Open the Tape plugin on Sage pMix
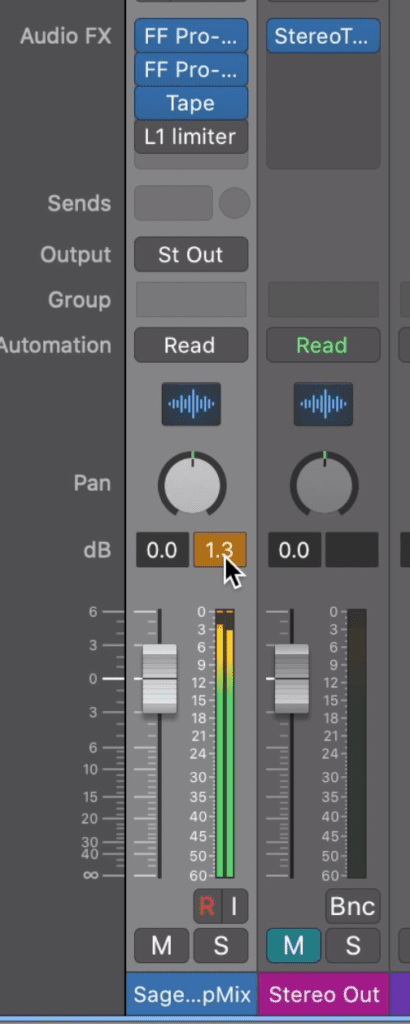Viewport: 410px width, 1024px height. point(191,103)
